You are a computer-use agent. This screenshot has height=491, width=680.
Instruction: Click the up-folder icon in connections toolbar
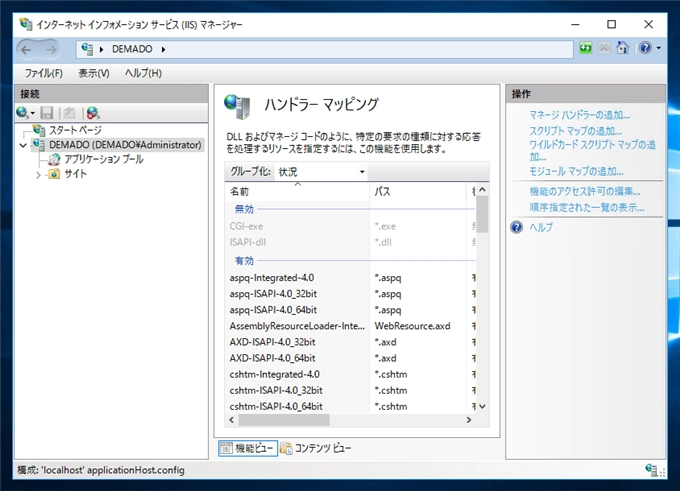pyautogui.click(x=69, y=113)
